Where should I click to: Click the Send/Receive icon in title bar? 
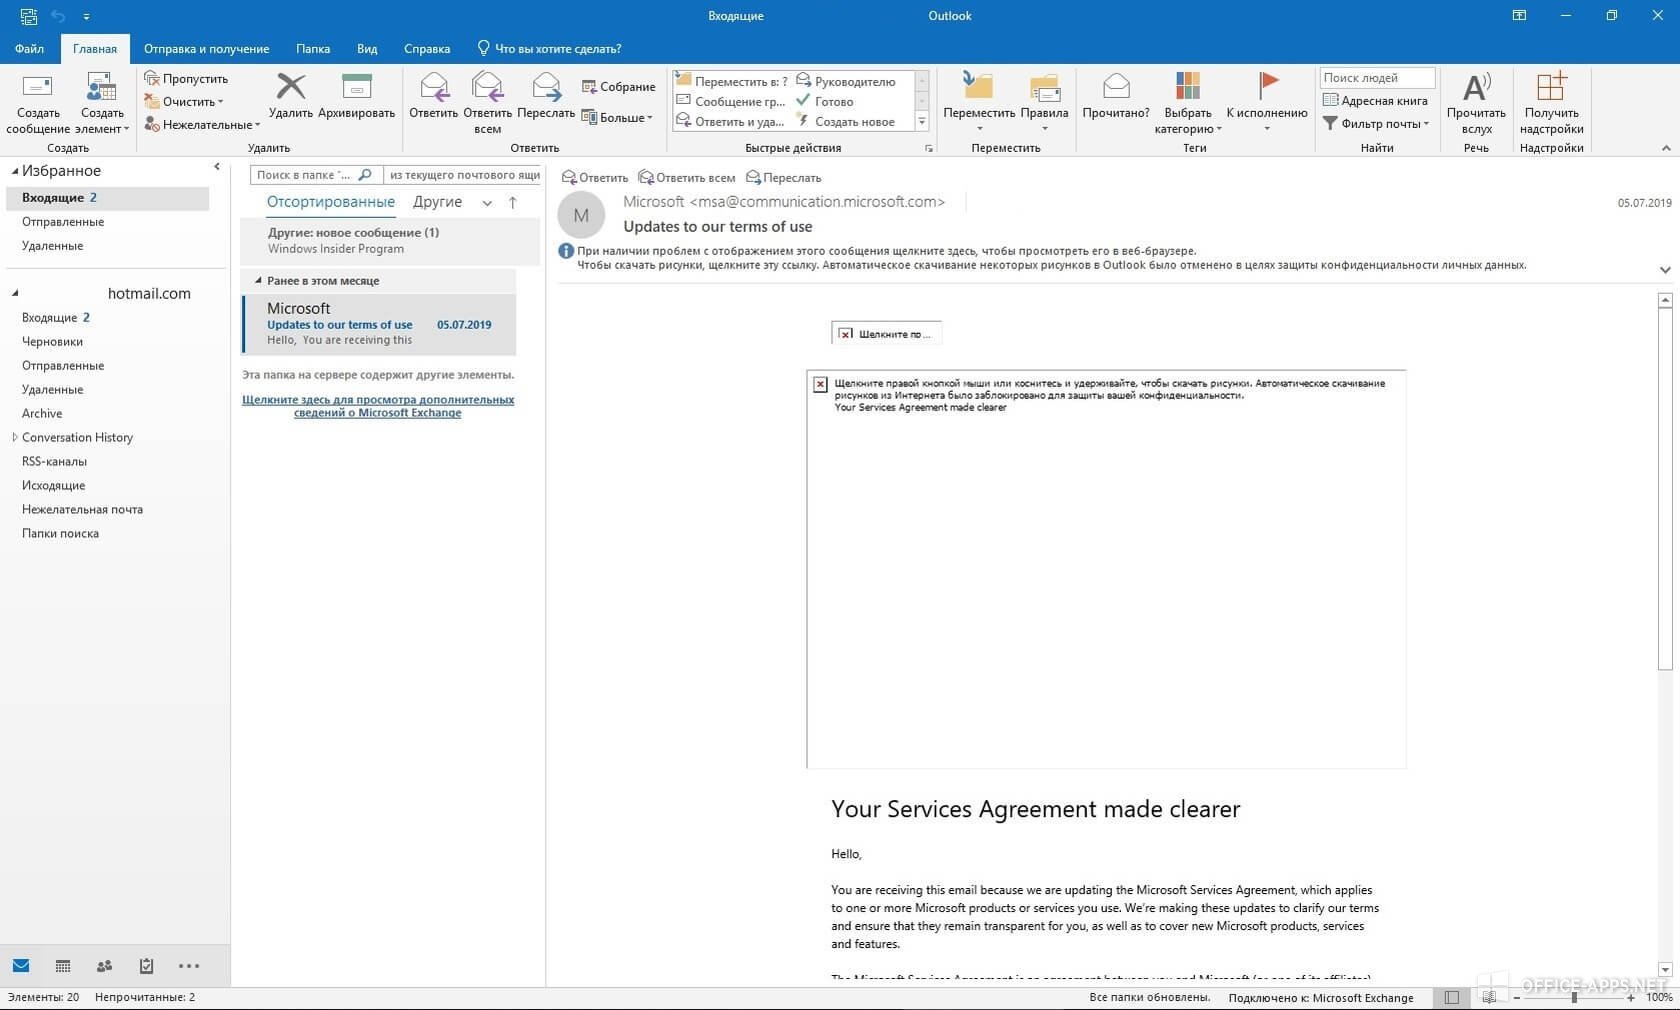coord(29,16)
